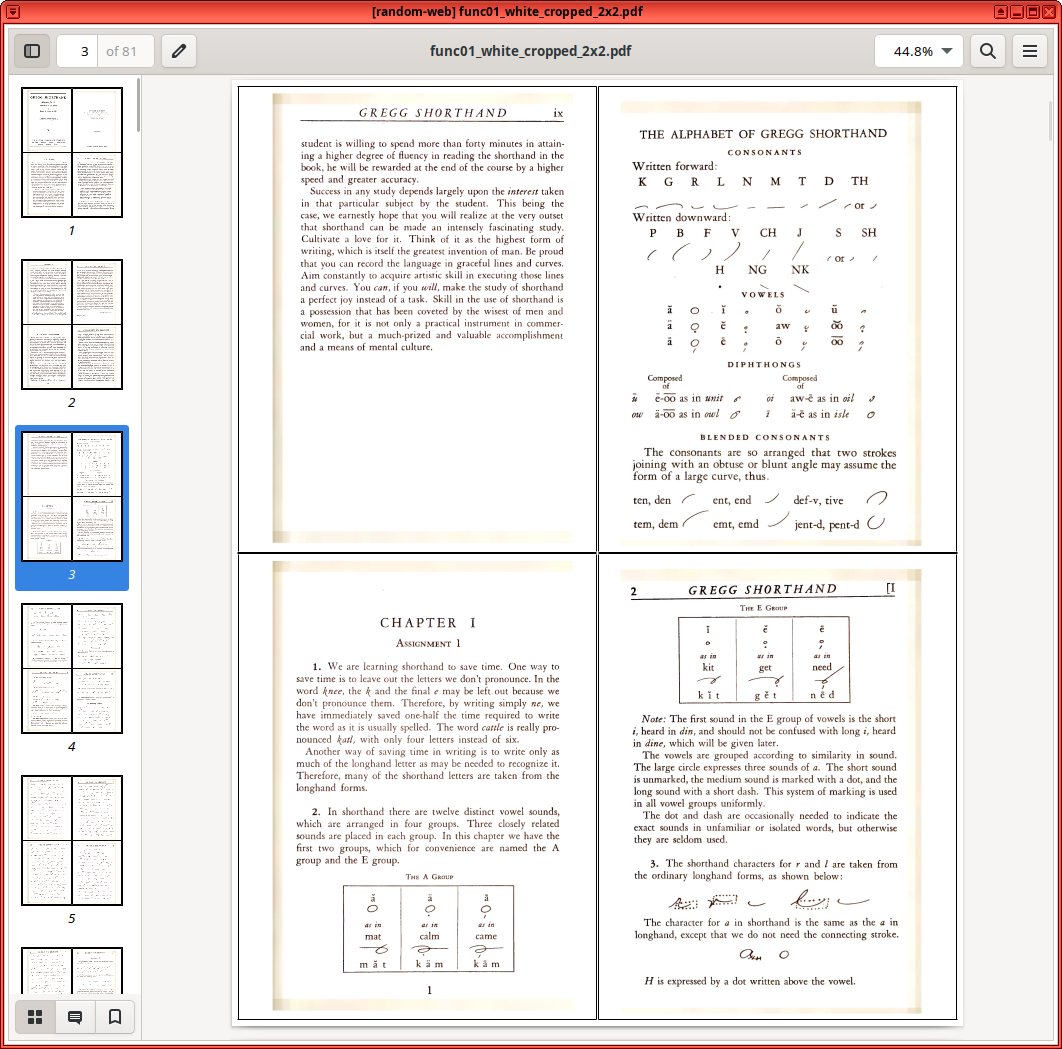Toggle the sidebar panel button
Viewport: 1062px width, 1049px height.
tap(31, 51)
